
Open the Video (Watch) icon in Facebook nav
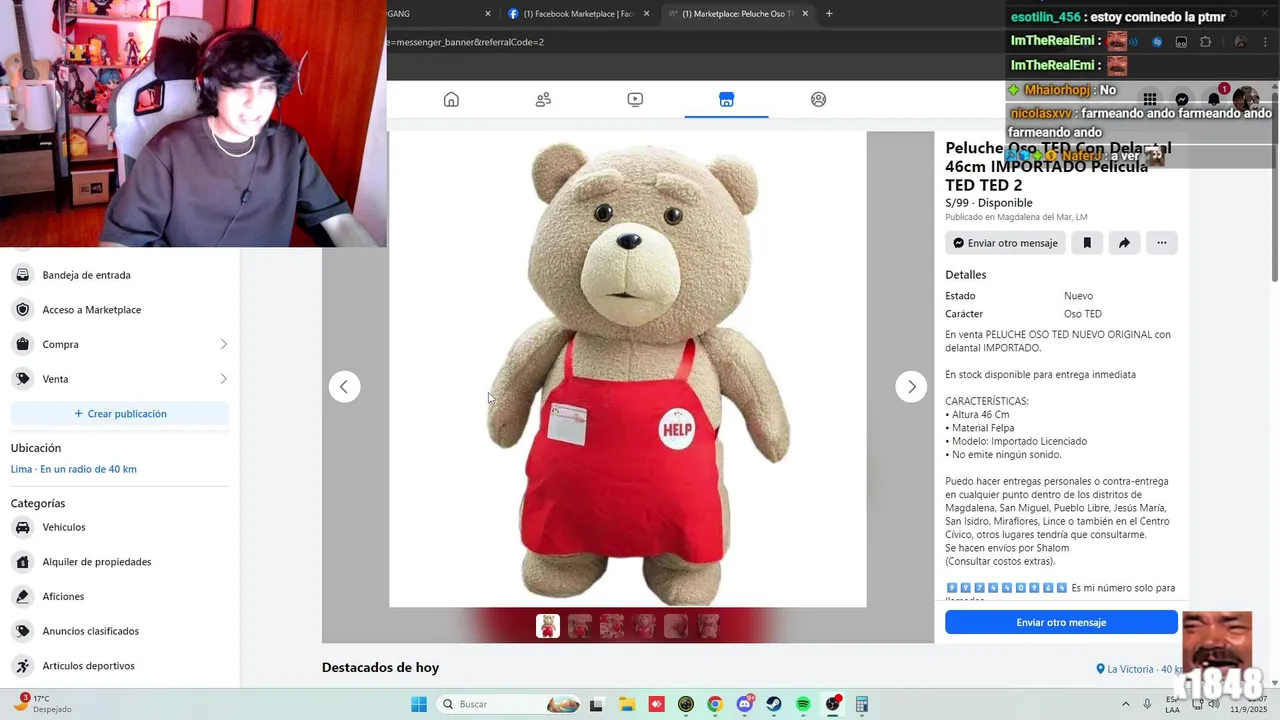(635, 99)
